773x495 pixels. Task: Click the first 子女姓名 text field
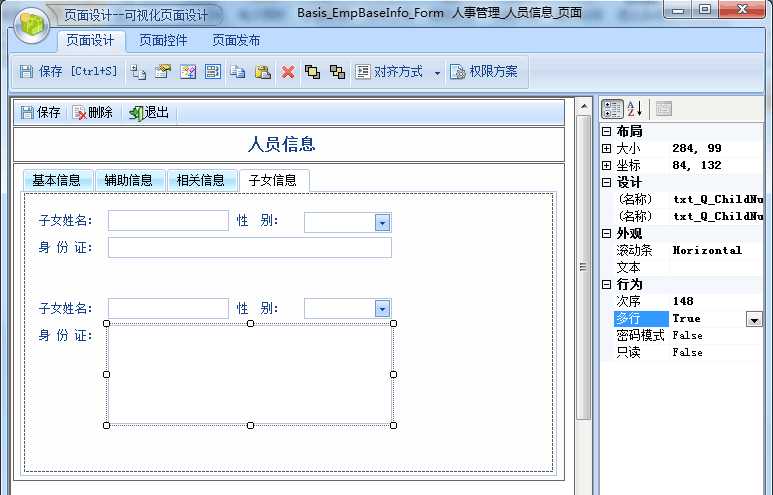tap(168, 220)
